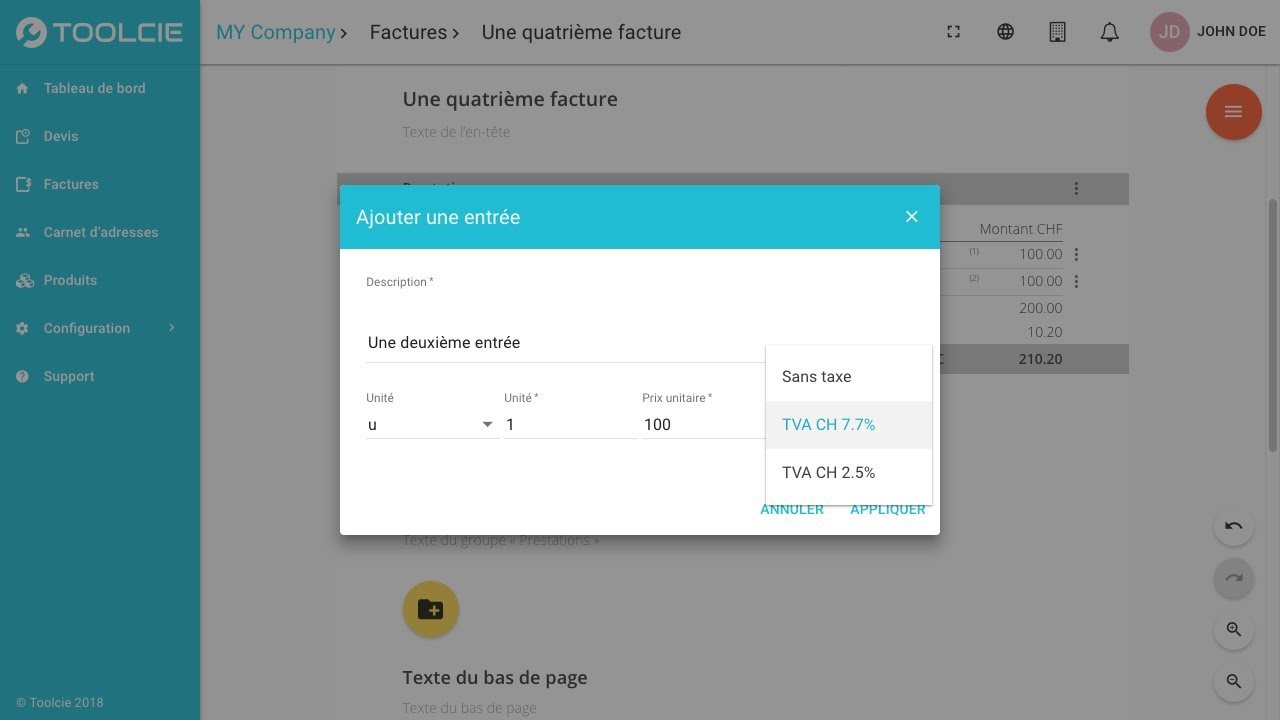Open the notifications bell
The image size is (1280, 720).
point(1109,32)
